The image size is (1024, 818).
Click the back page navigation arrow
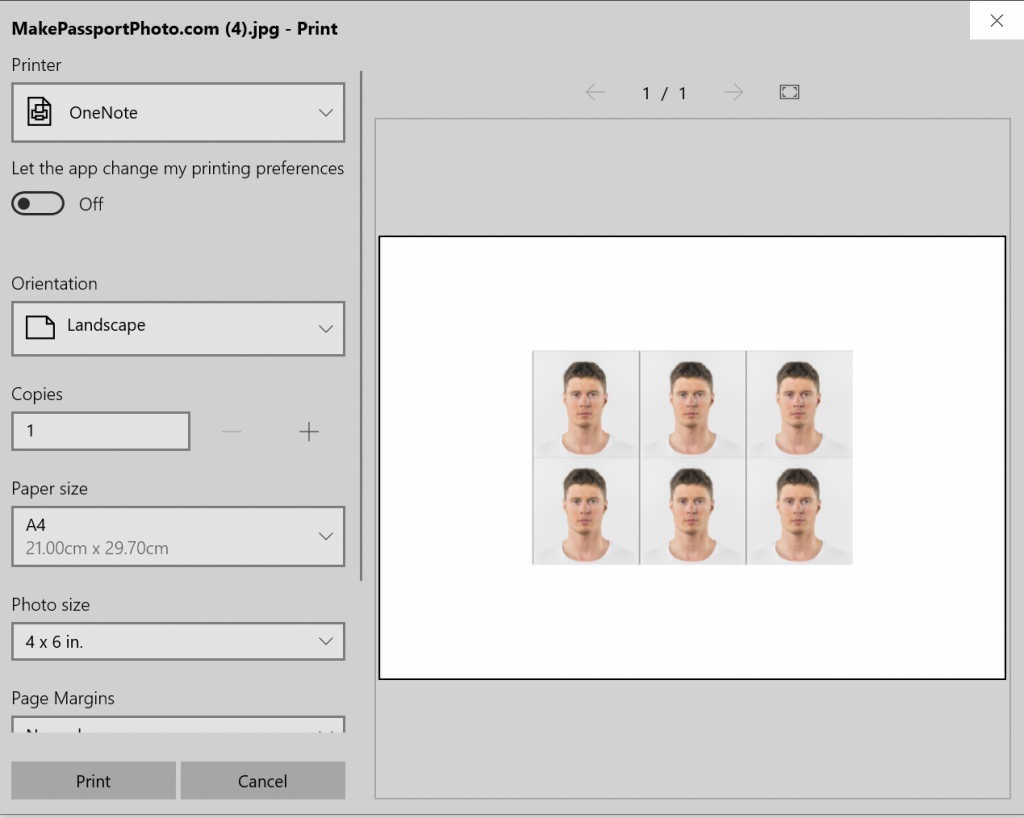click(x=595, y=92)
